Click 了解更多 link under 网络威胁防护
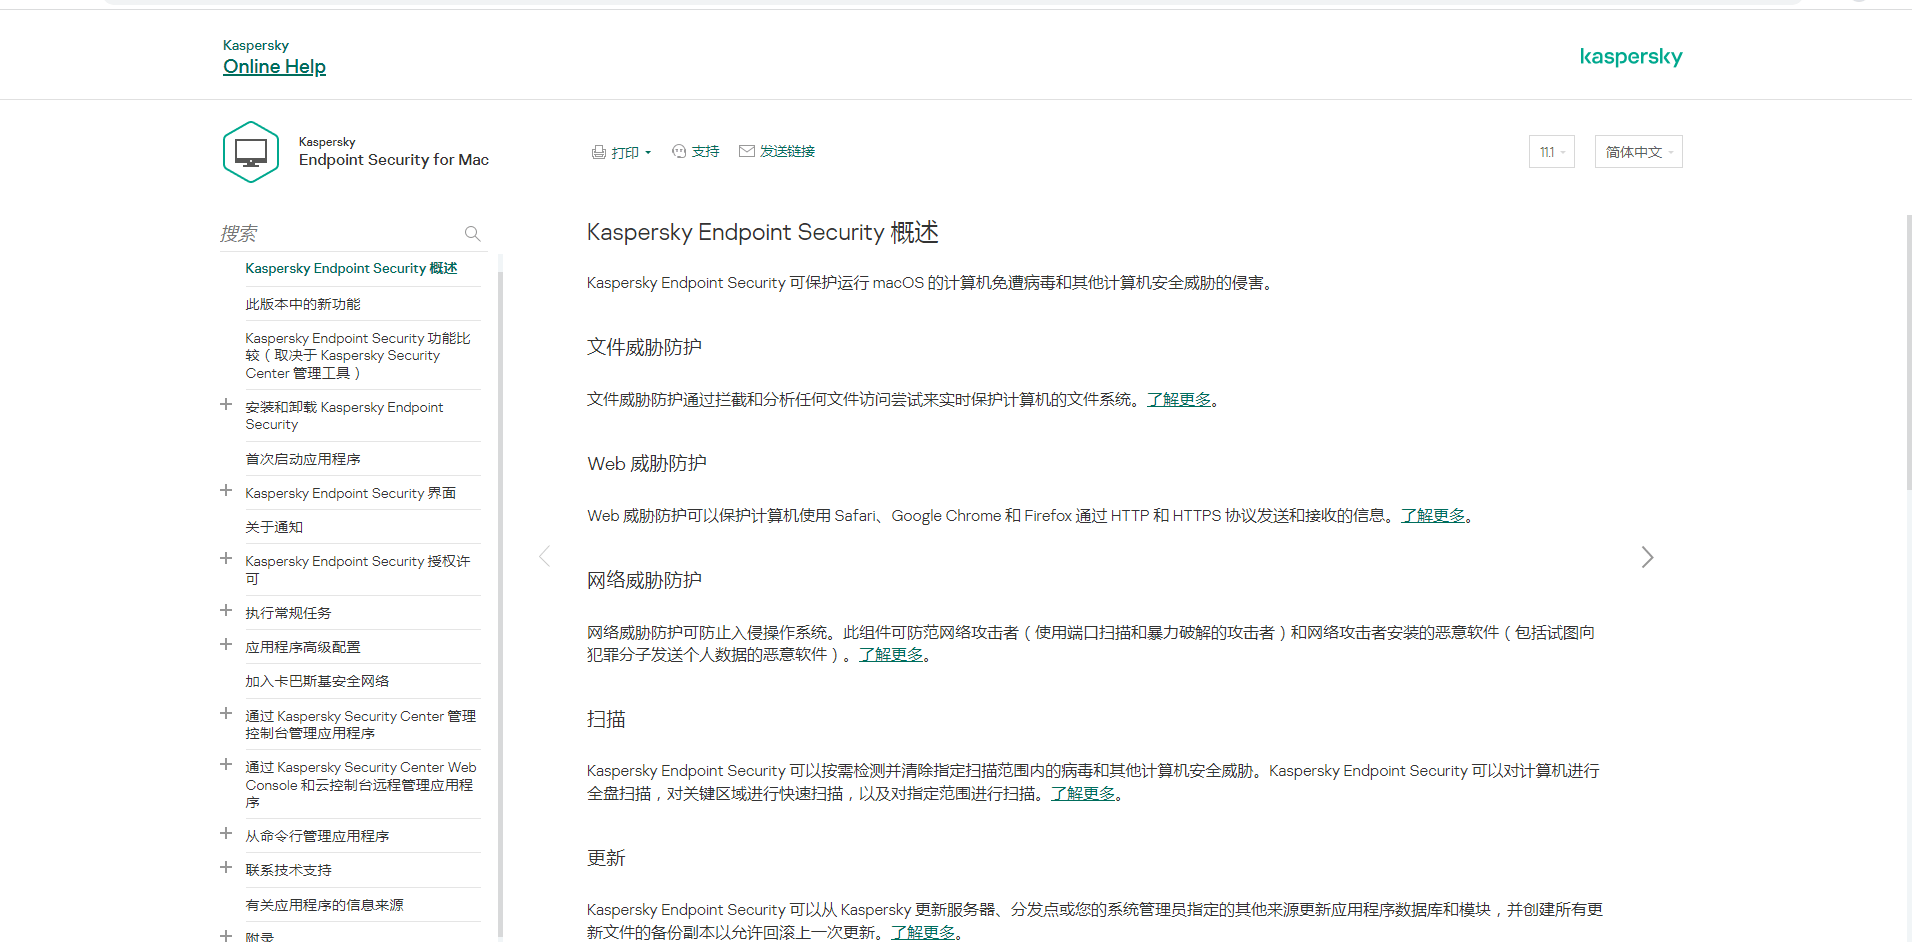This screenshot has height=942, width=1912. coord(891,655)
